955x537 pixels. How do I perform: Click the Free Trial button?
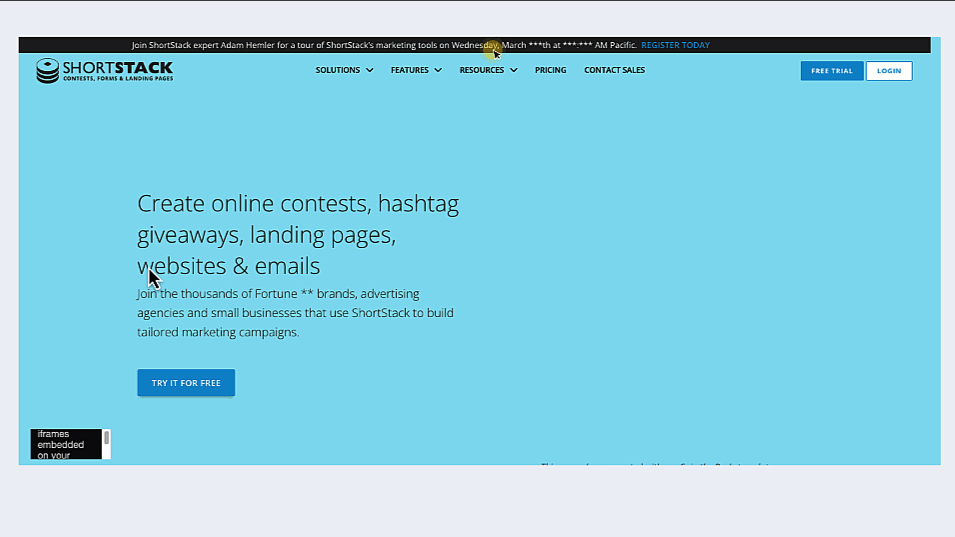(x=831, y=71)
